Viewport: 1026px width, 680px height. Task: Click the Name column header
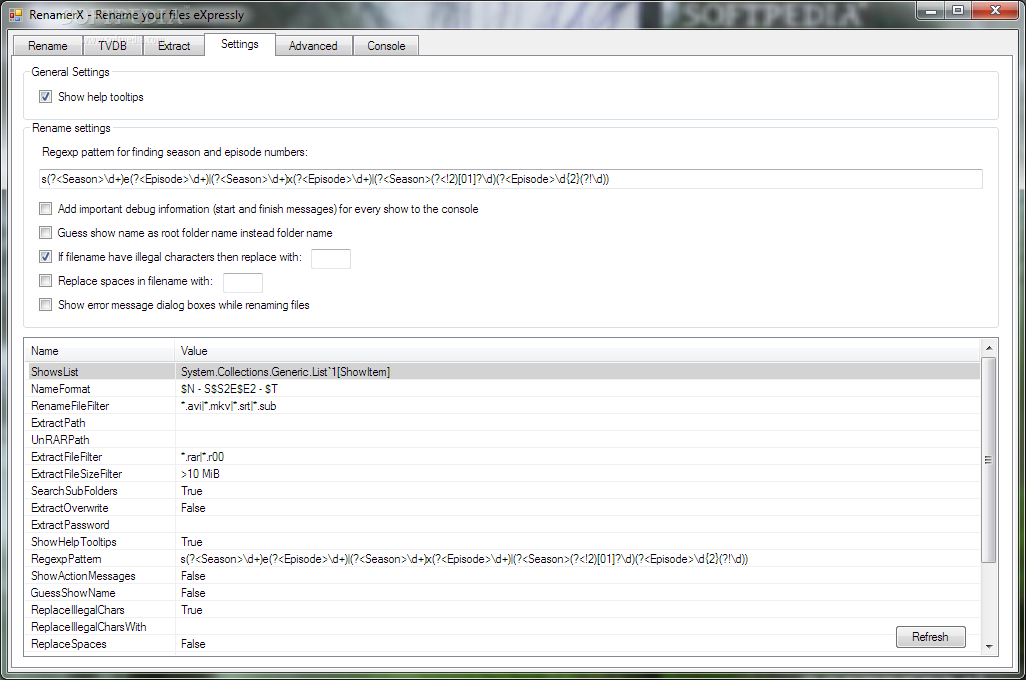point(99,351)
